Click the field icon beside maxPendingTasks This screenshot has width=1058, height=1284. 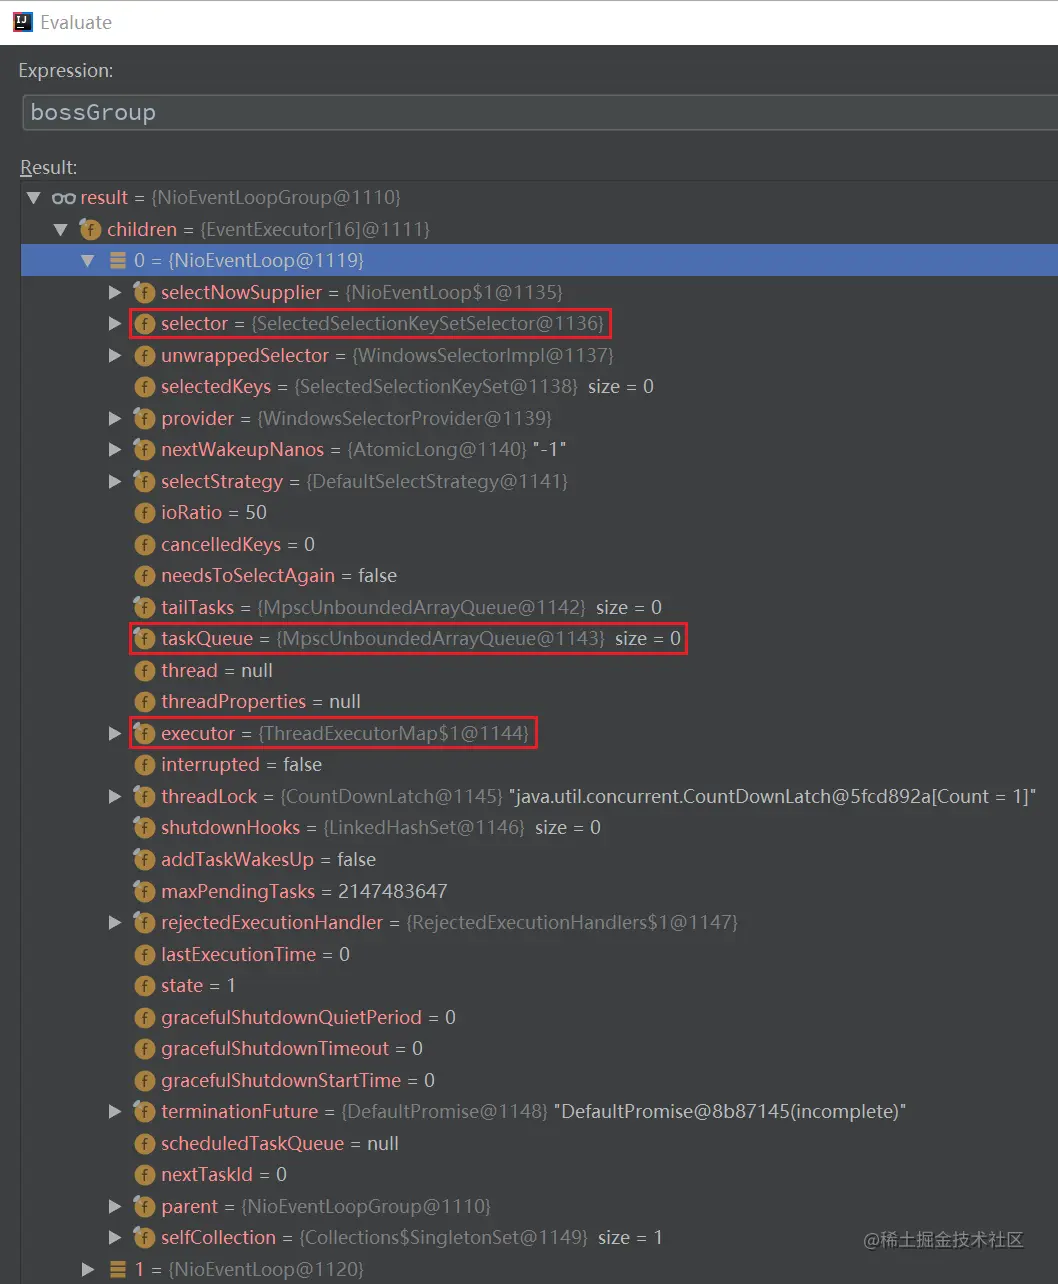coord(145,892)
